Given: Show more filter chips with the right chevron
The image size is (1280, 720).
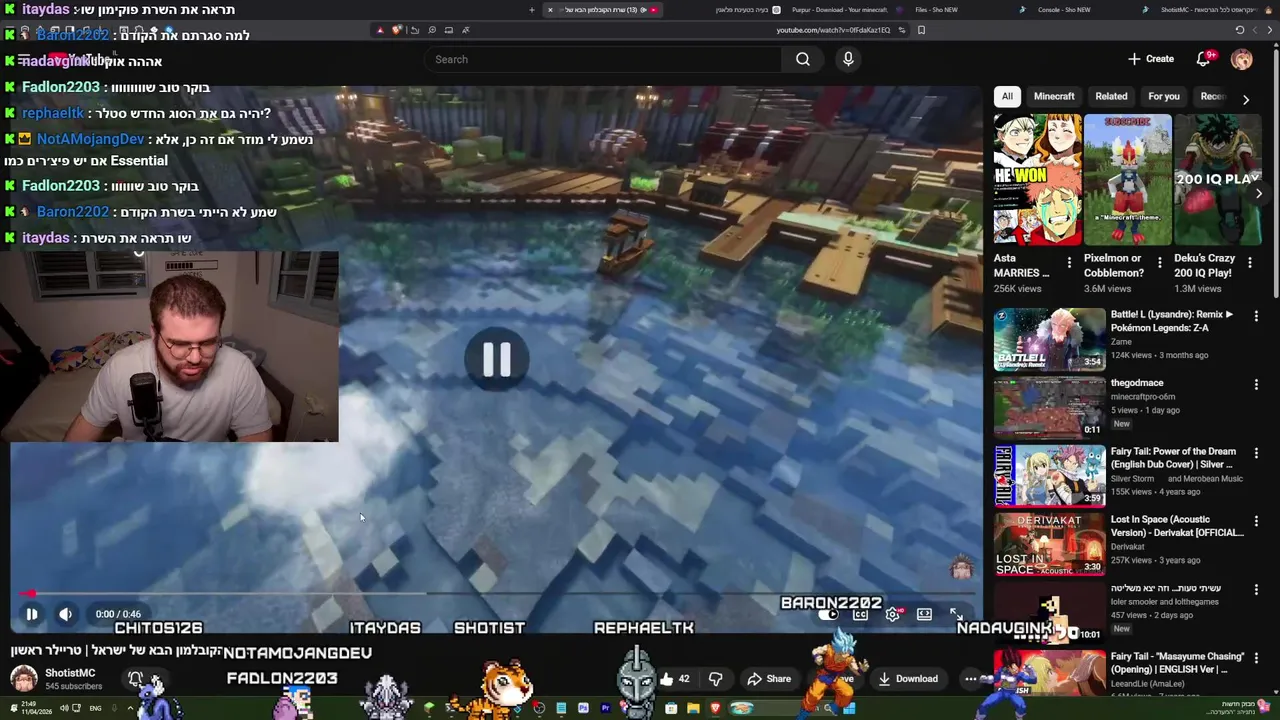Looking at the screenshot, I should pos(1245,99).
